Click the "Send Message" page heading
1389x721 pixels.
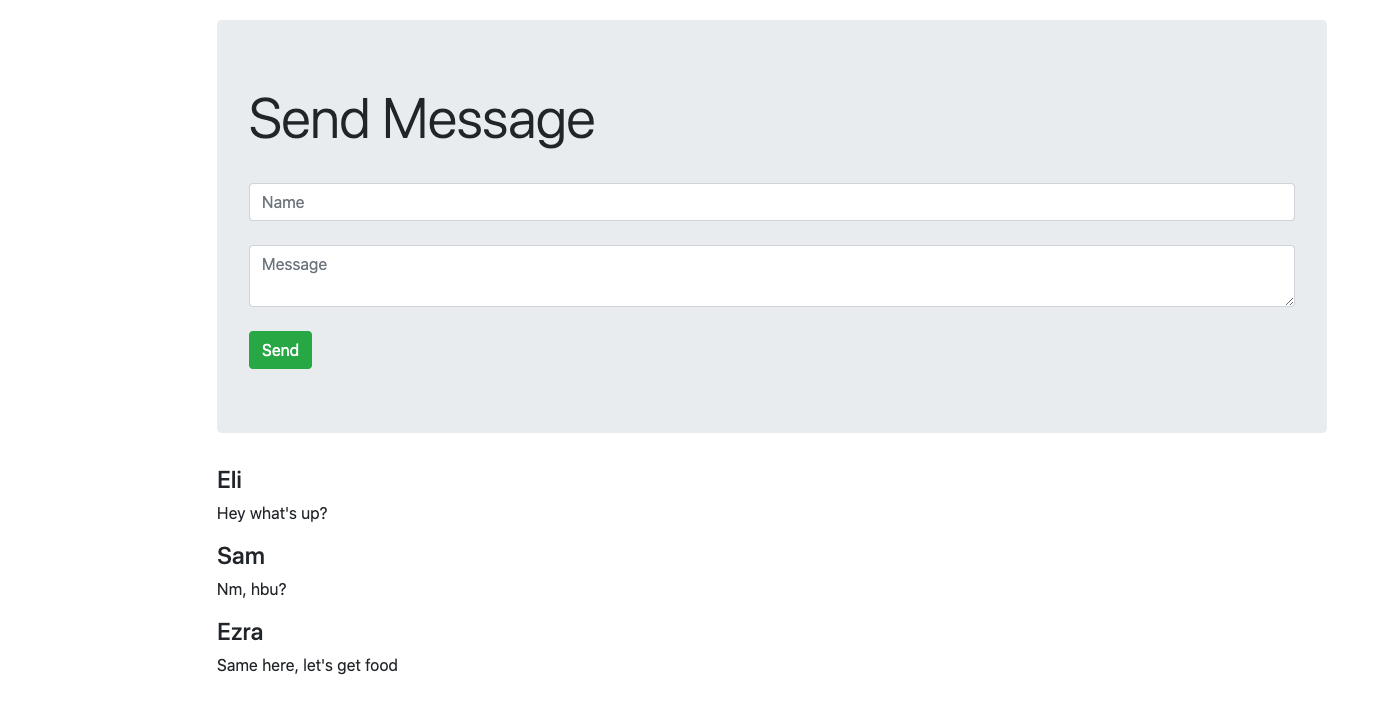(x=421, y=119)
